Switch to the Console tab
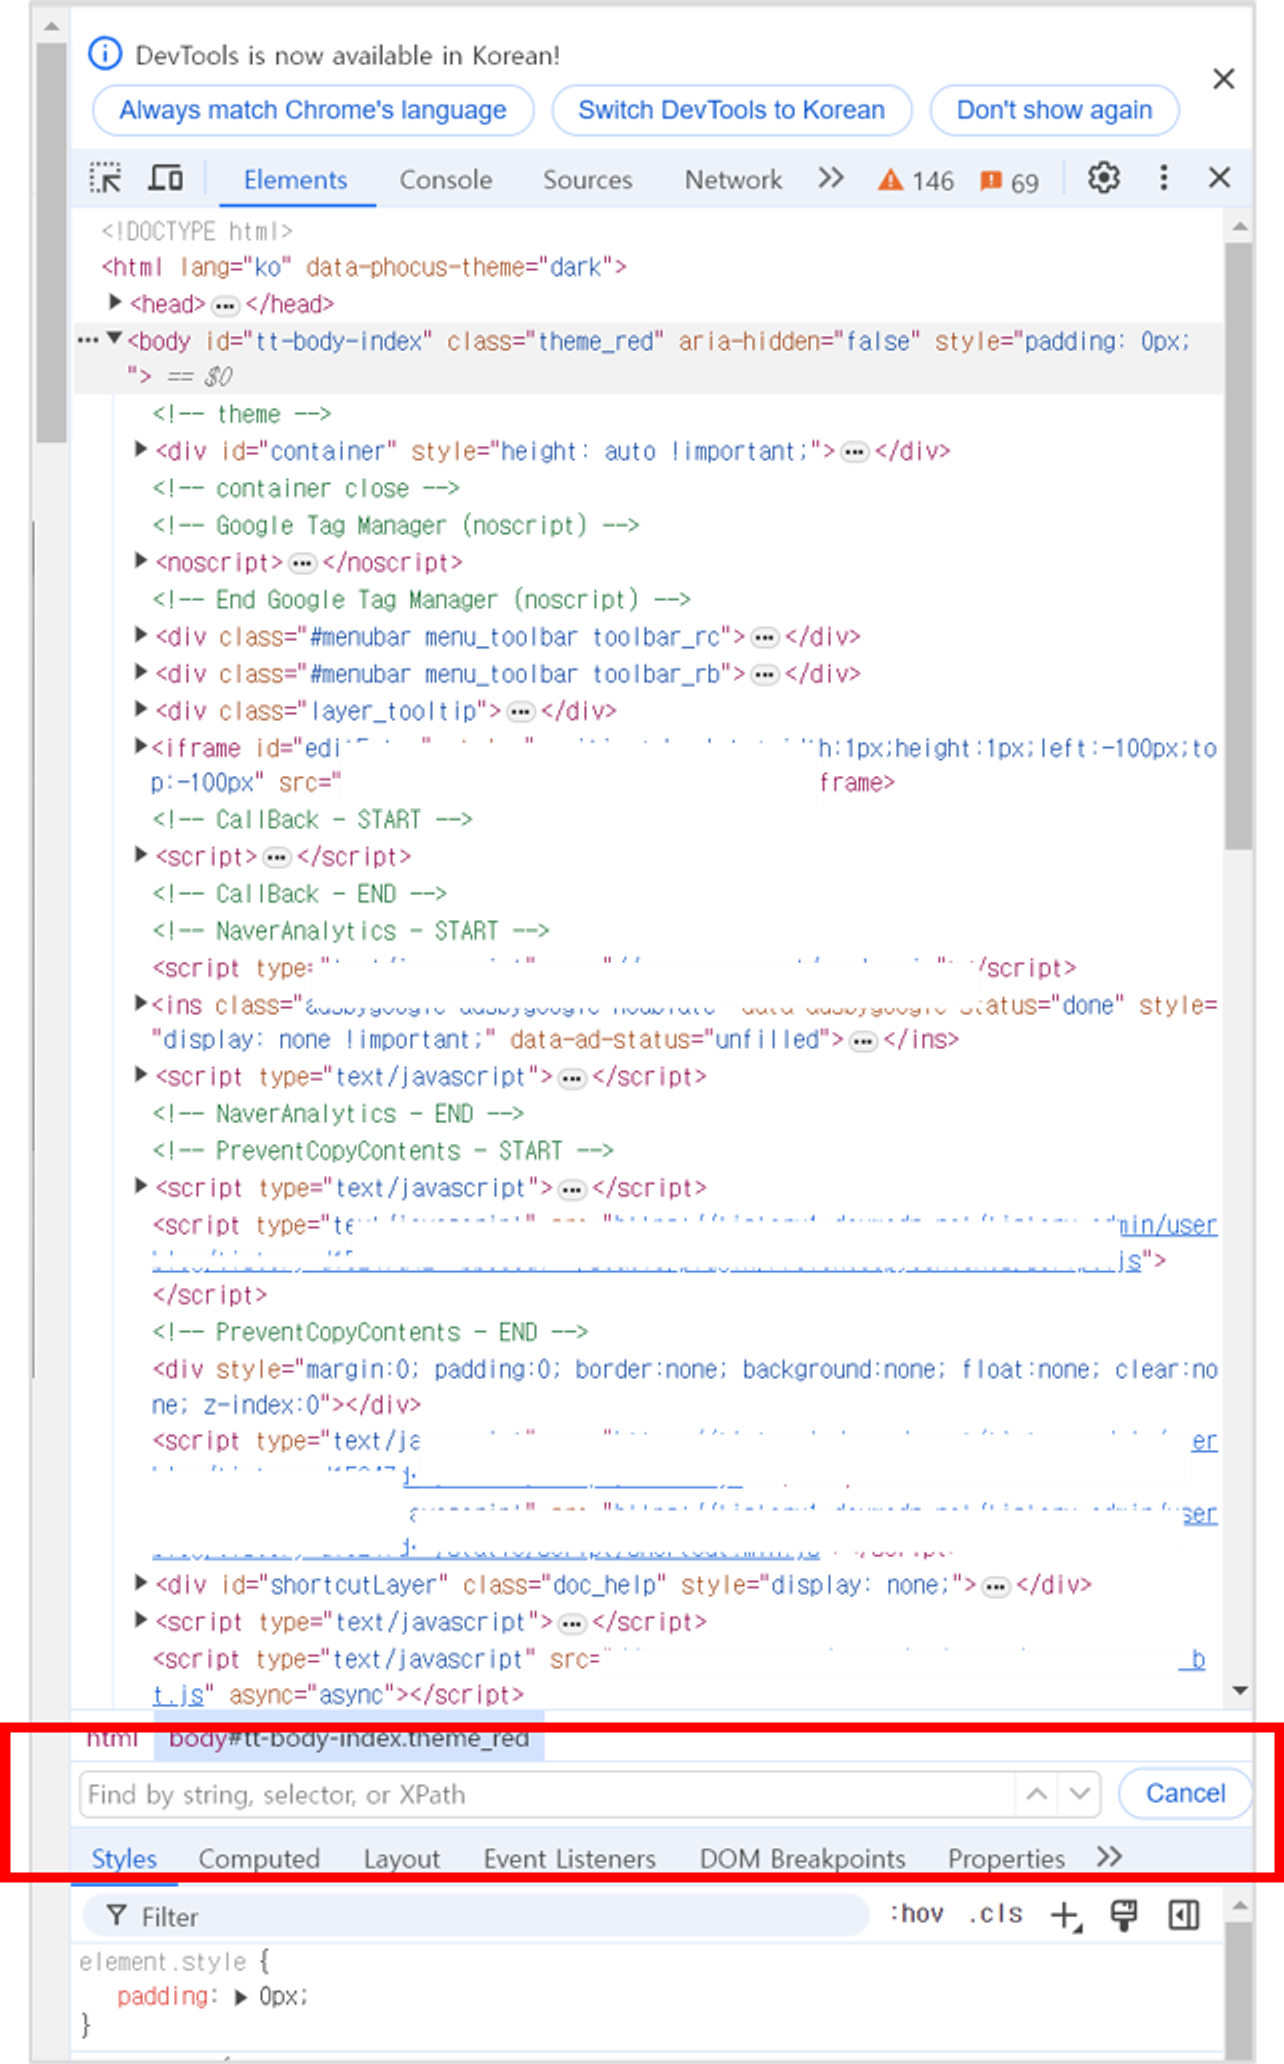Screen dimensions: 1284x2064 [x=446, y=180]
